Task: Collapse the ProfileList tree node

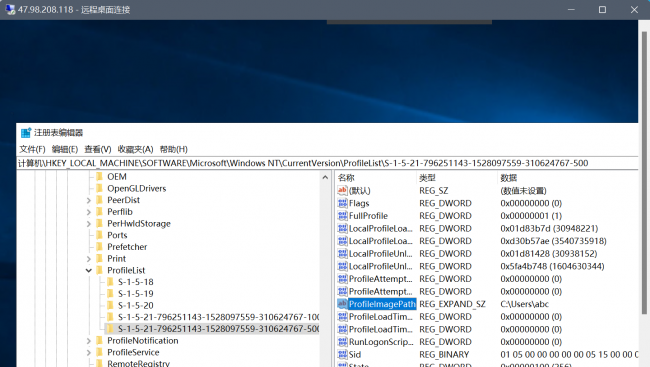Action: [89, 270]
